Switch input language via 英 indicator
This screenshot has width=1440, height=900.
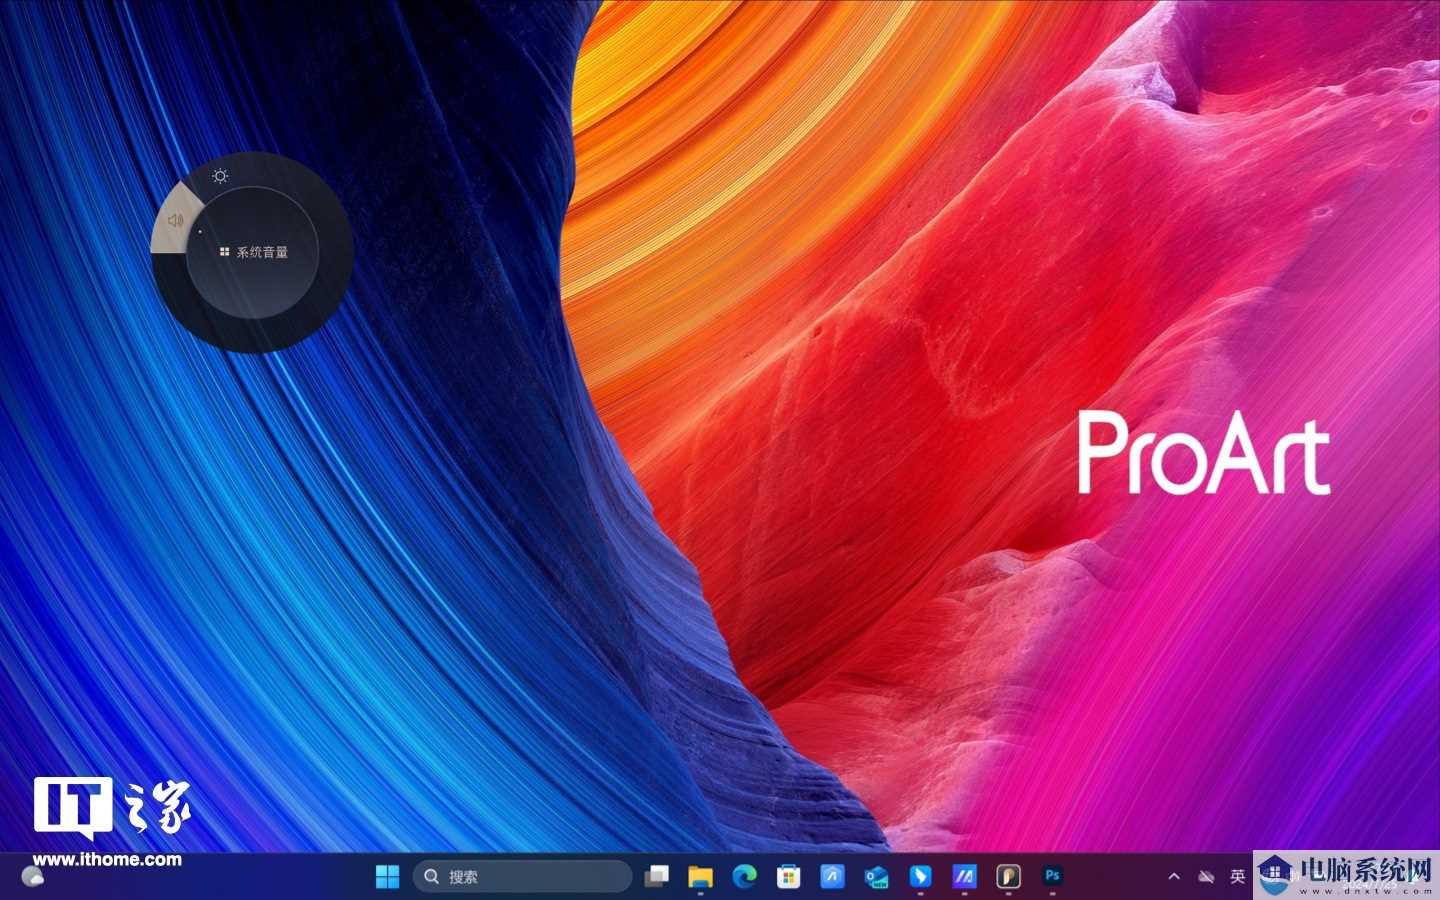point(1237,877)
